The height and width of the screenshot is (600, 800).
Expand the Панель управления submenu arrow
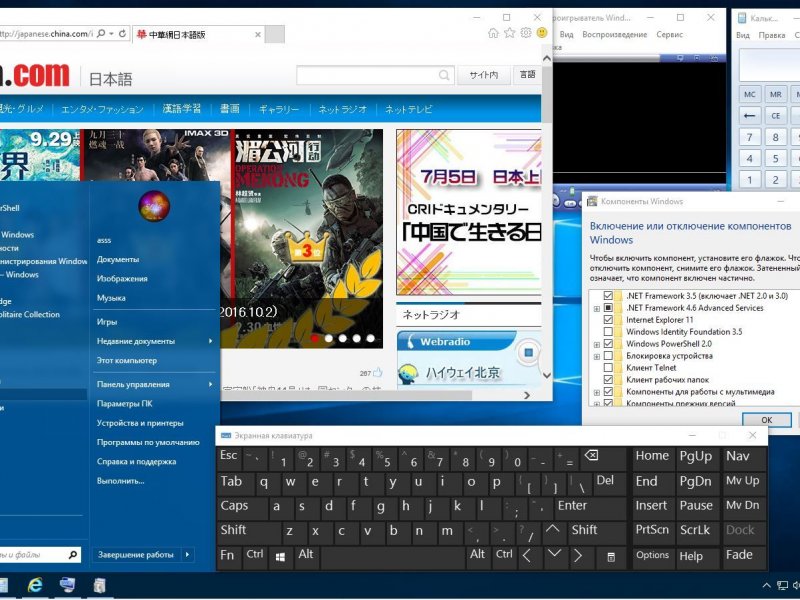(x=210, y=384)
